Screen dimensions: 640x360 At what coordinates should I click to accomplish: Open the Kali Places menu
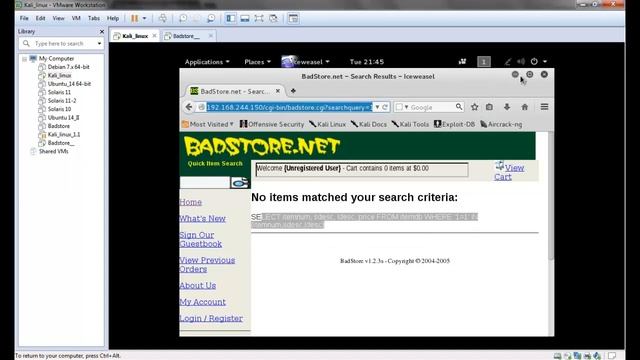point(258,62)
